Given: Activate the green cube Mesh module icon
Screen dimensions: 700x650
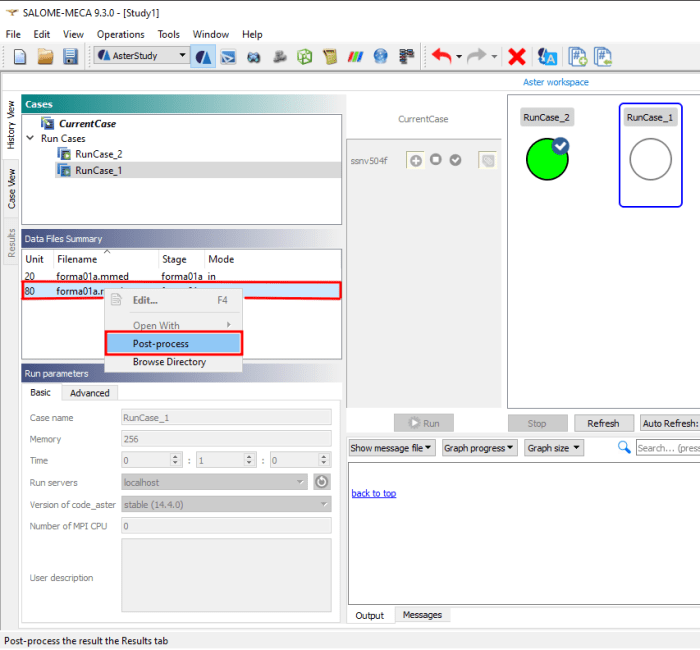Looking at the screenshot, I should (304, 57).
